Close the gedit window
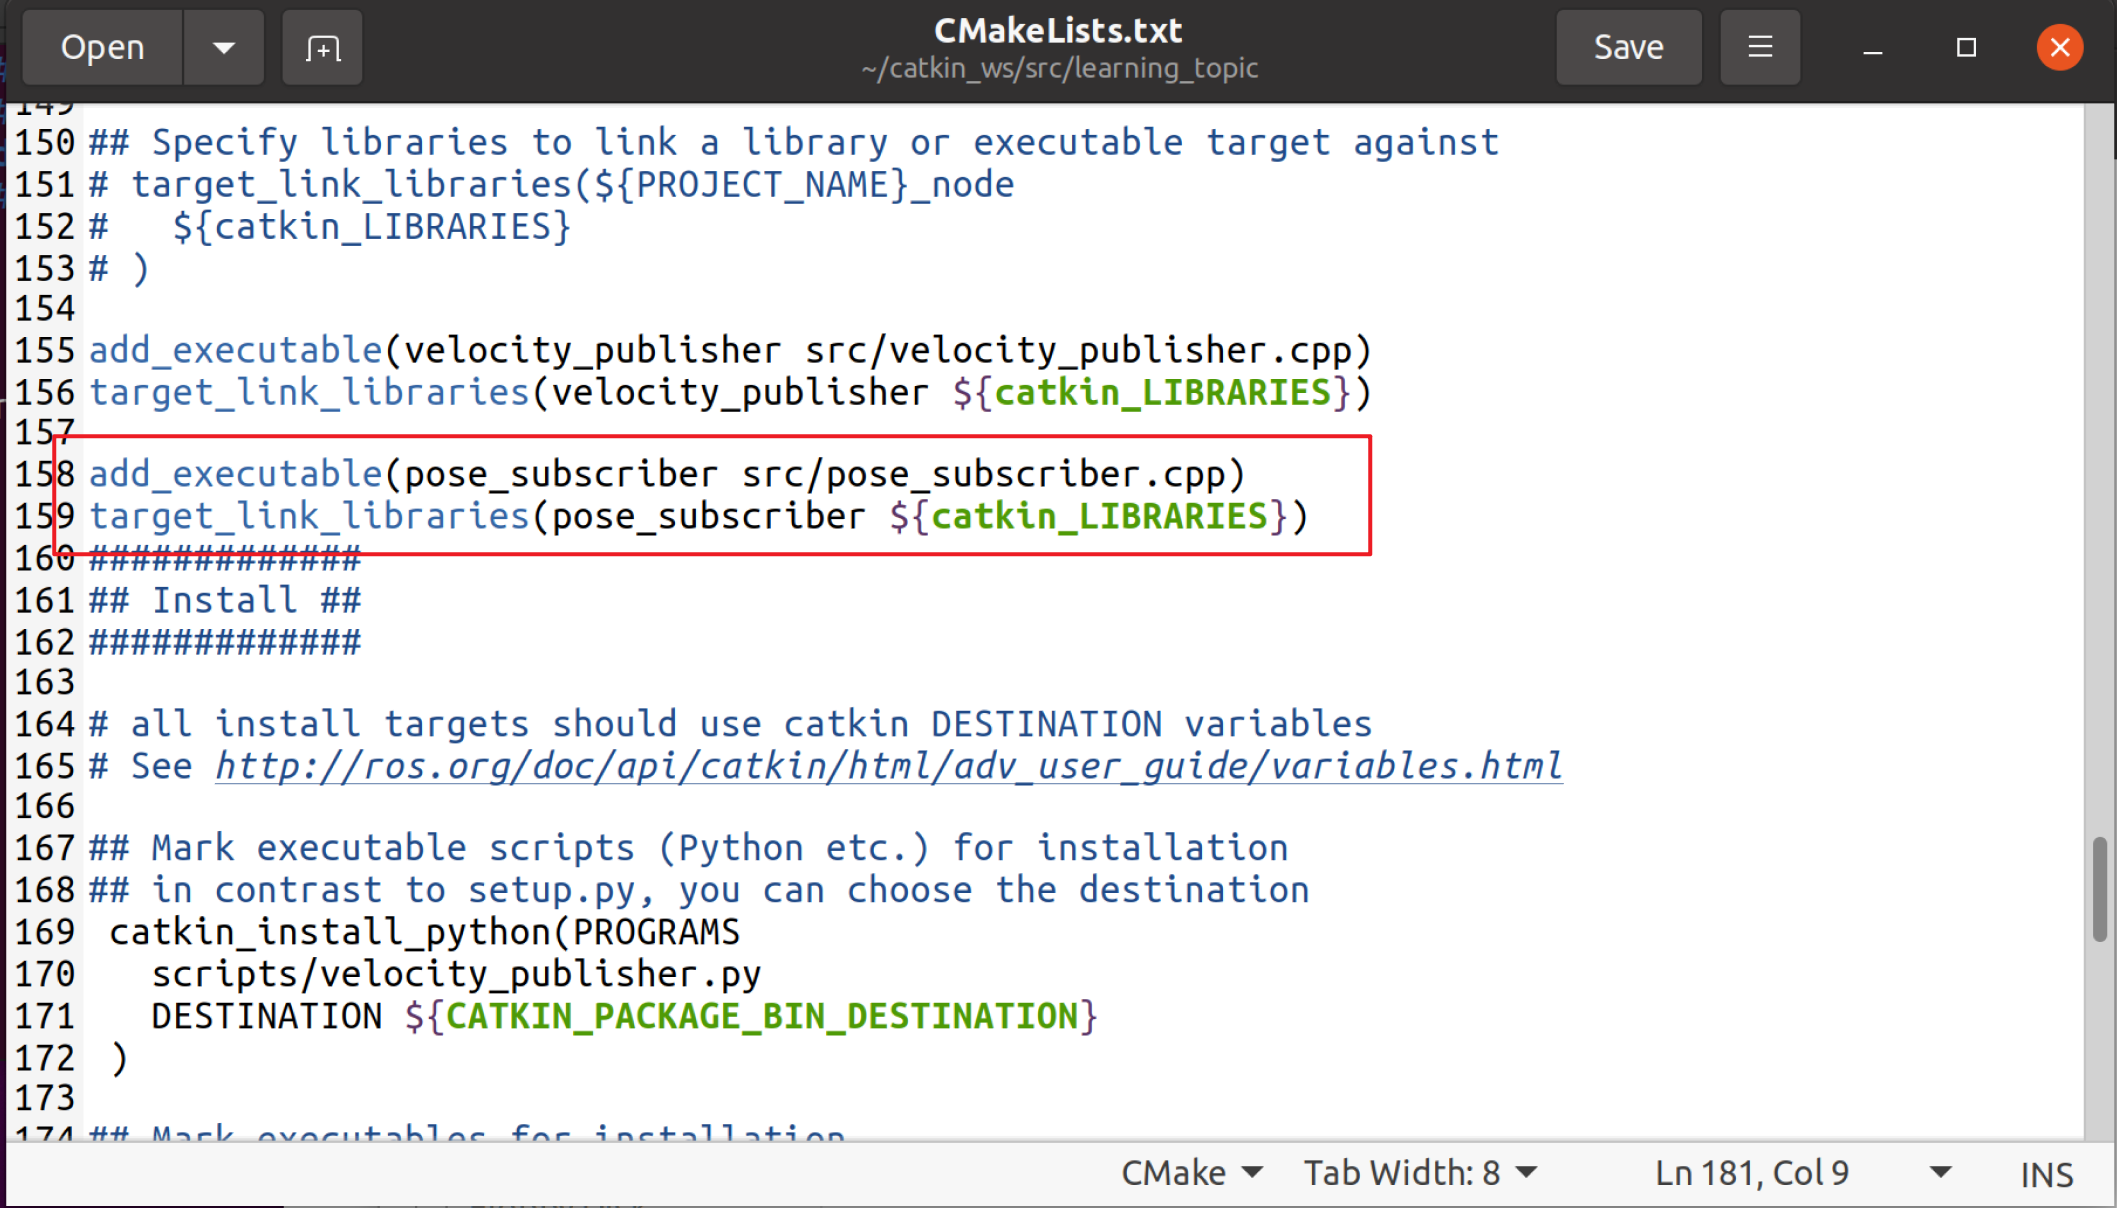This screenshot has height=1208, width=2117. (x=2060, y=47)
